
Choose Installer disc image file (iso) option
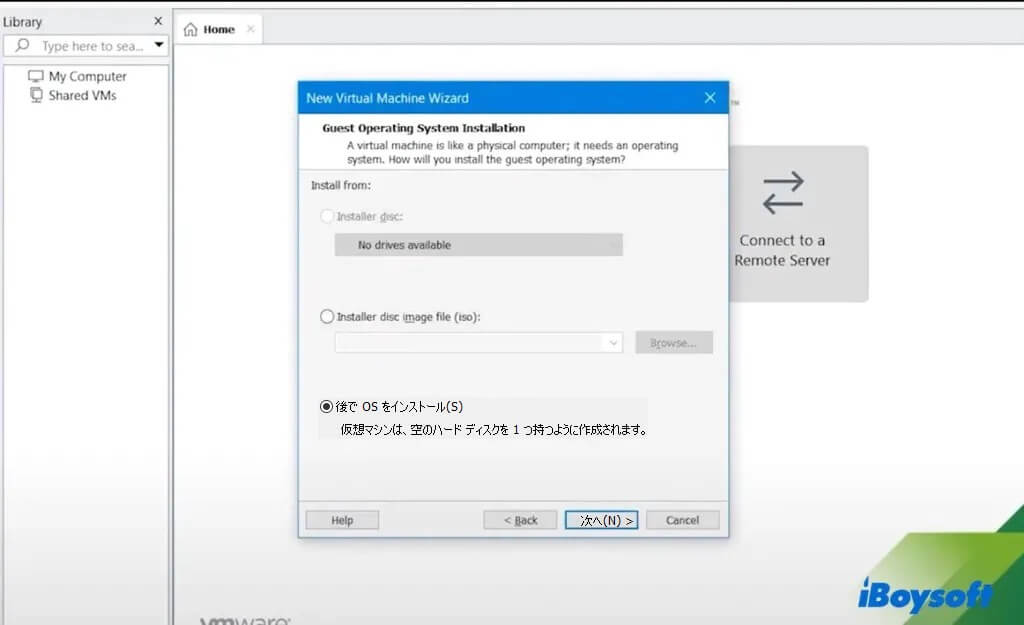(x=327, y=316)
